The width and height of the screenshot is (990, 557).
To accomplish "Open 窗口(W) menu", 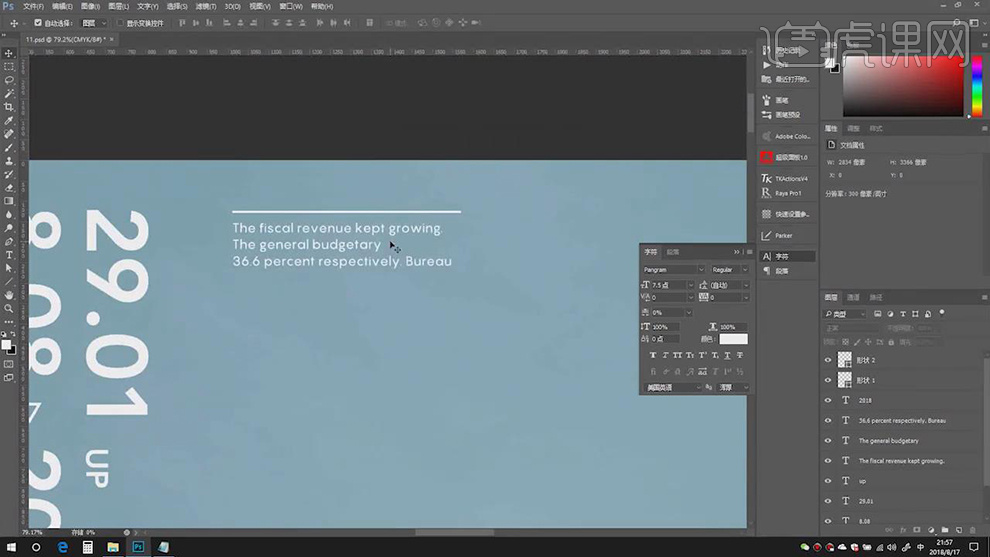I will pos(290,6).
